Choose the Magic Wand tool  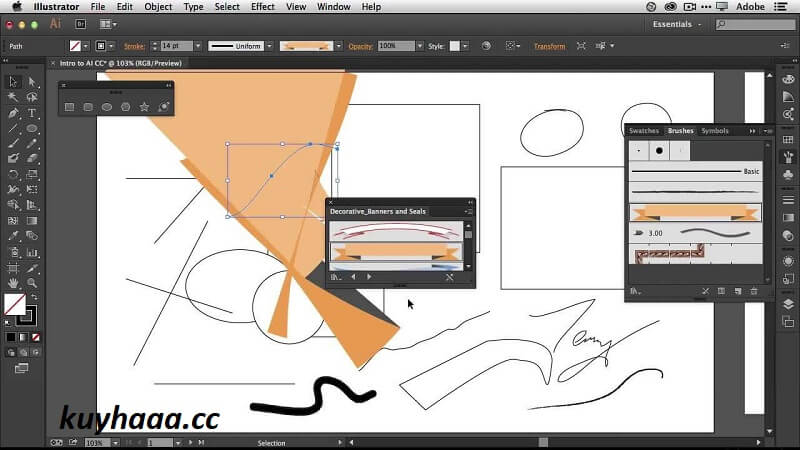click(x=13, y=97)
